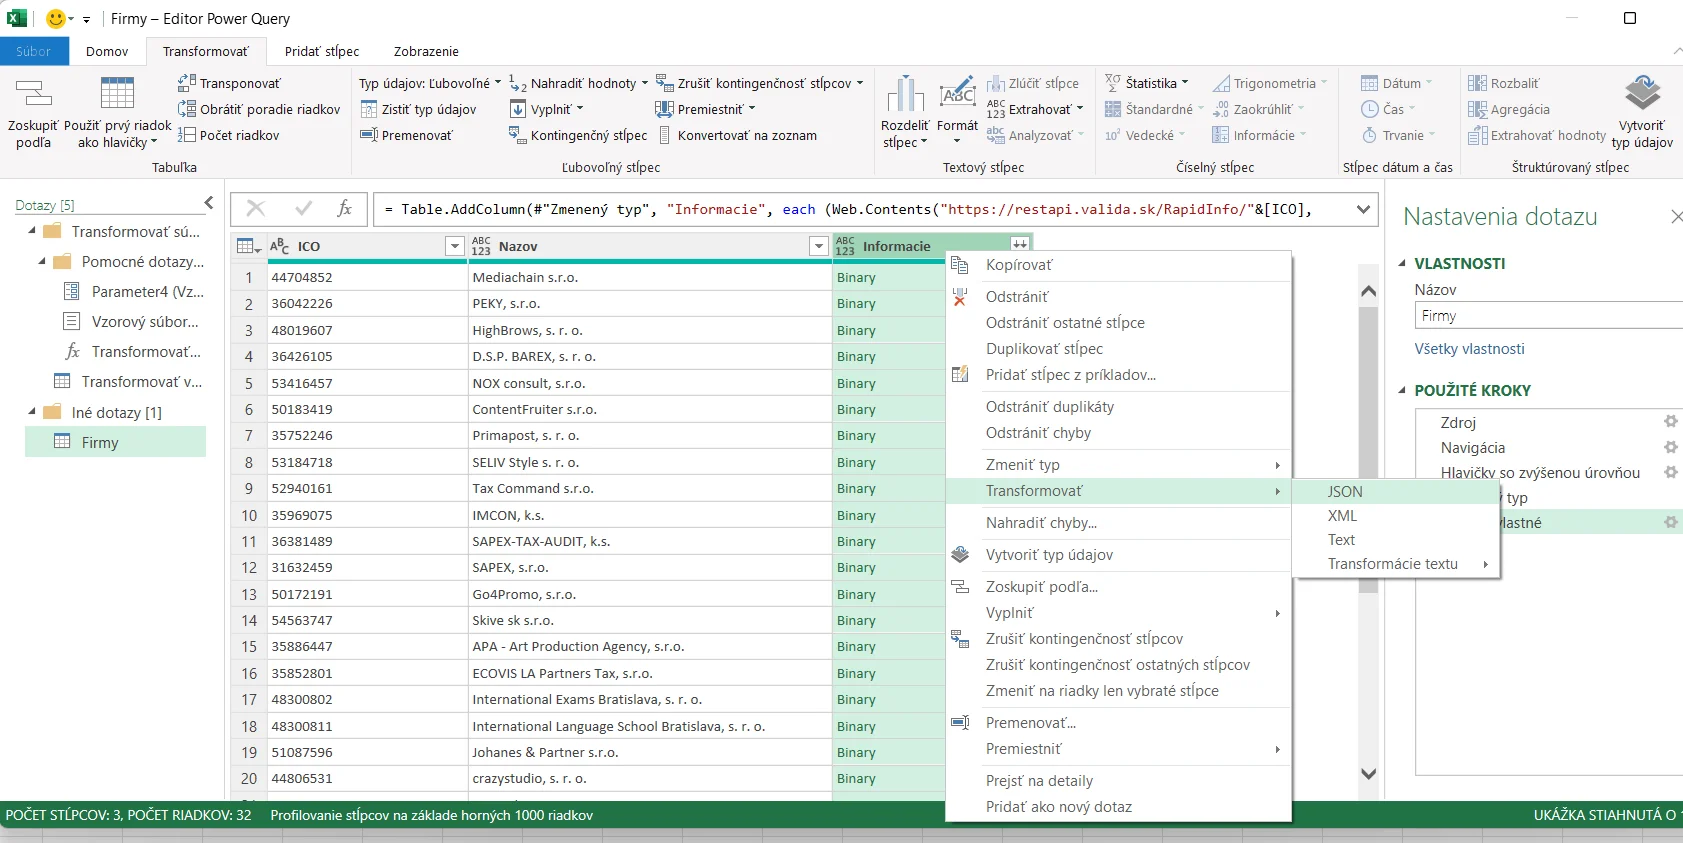The width and height of the screenshot is (1683, 843).
Task: Cancel formula edit with X icon
Action: 256,208
